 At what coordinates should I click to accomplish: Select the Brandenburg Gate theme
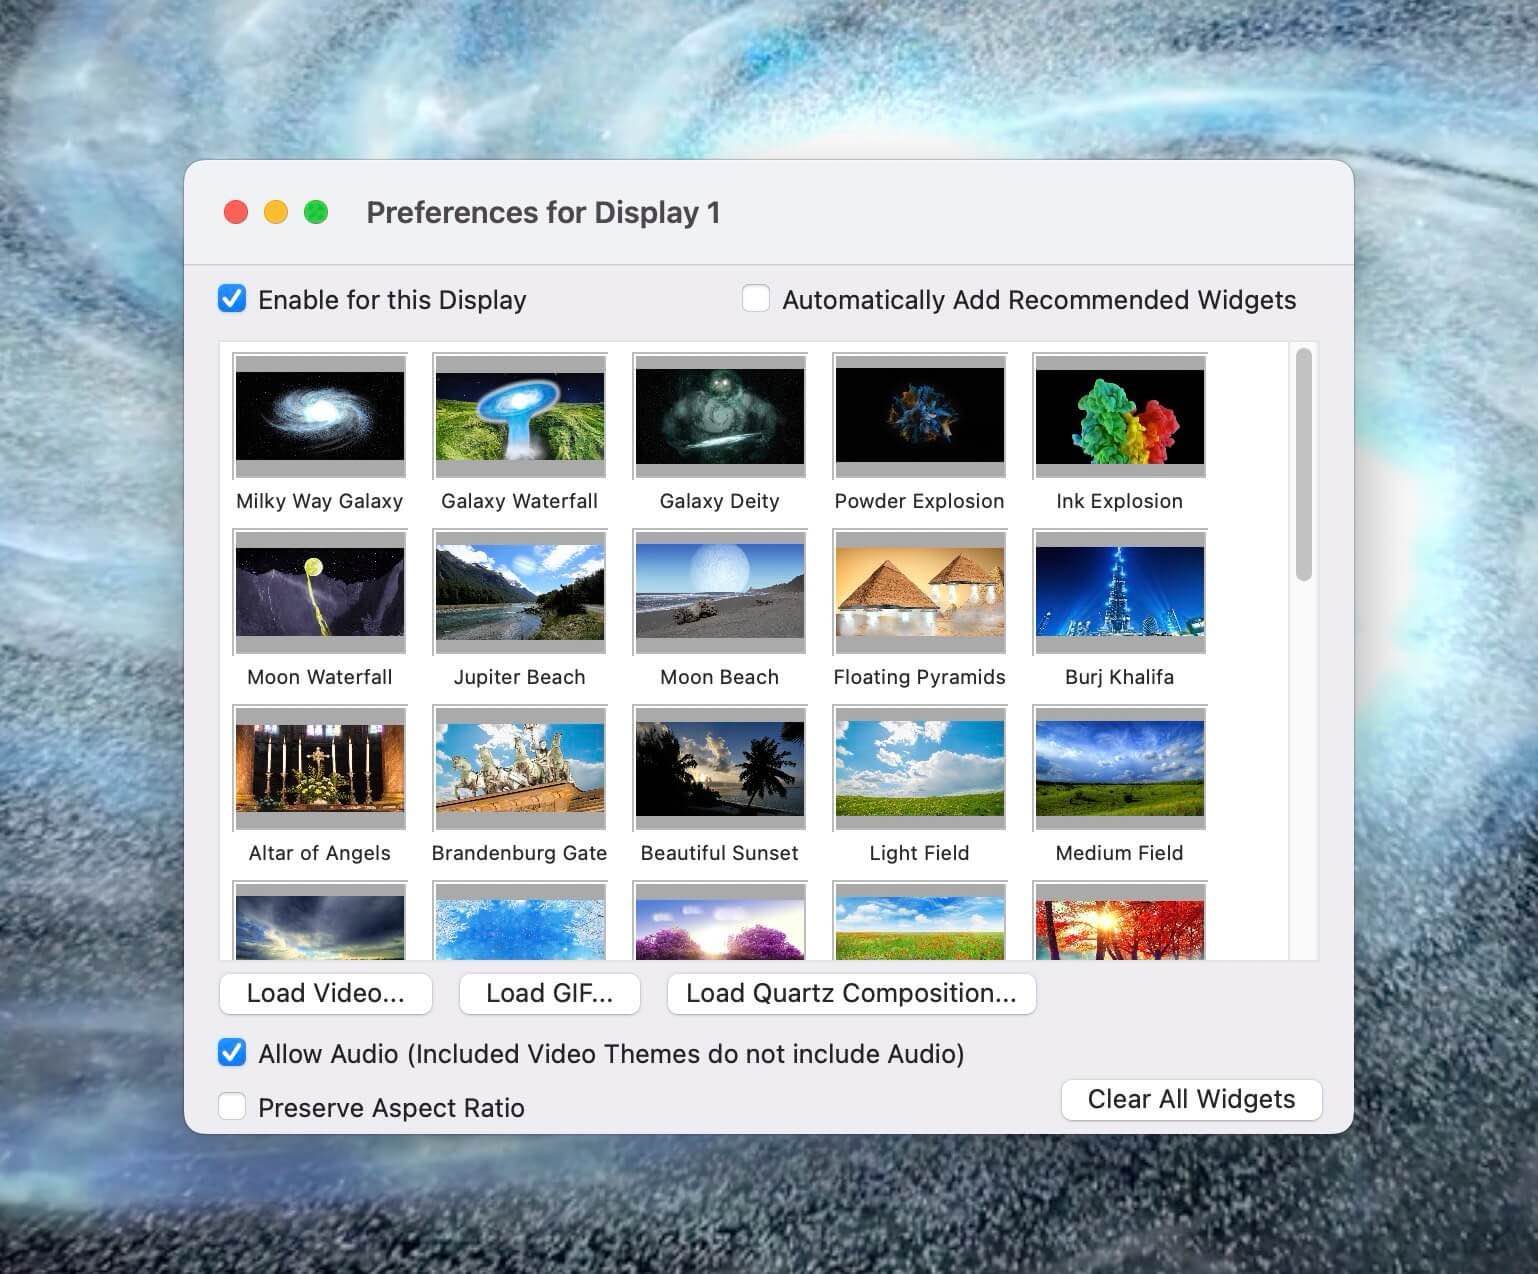click(x=519, y=769)
